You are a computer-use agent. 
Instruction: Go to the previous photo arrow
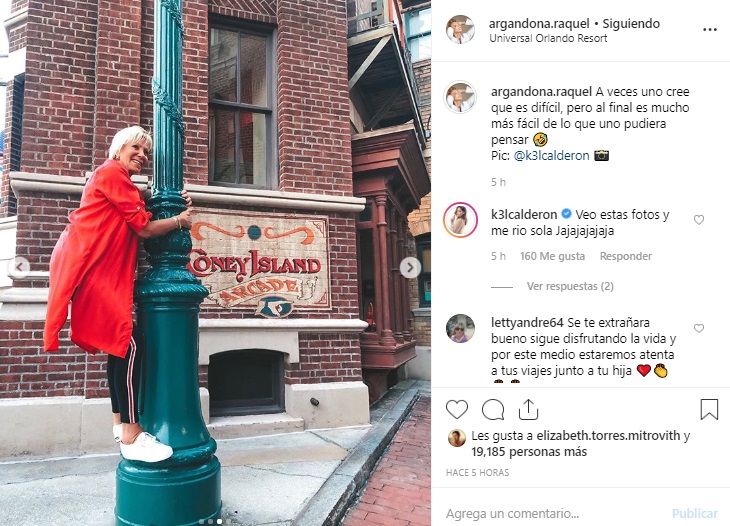(x=20, y=268)
